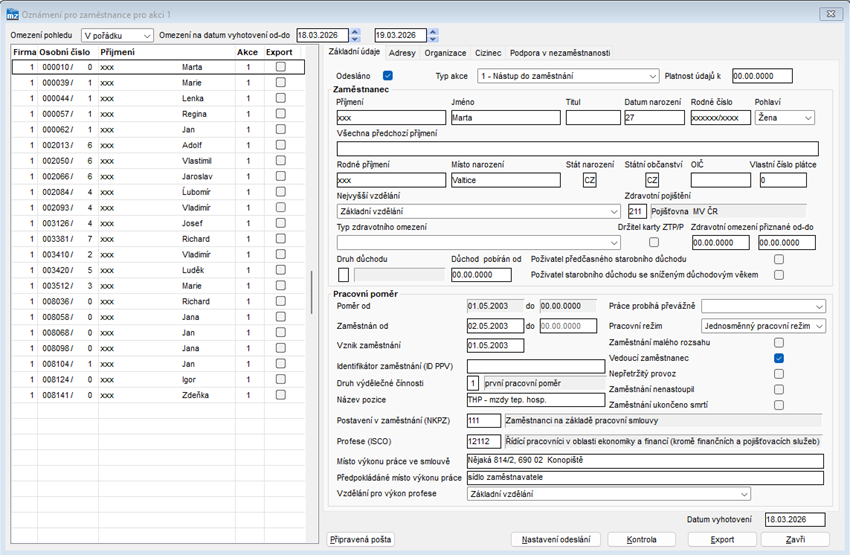Viewport: 850px width, 555px height.
Task: Toggle the Držitel karty ZTP/P checkbox
Action: point(654,242)
